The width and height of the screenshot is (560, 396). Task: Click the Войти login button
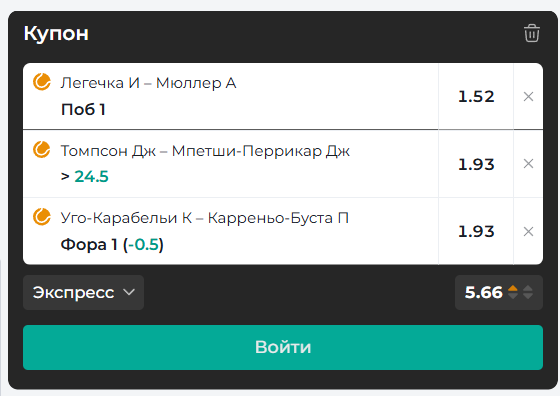click(x=283, y=347)
